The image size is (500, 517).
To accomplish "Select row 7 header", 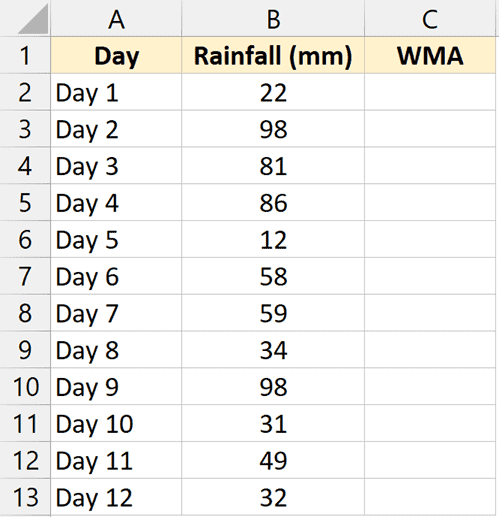I will click(x=25, y=276).
